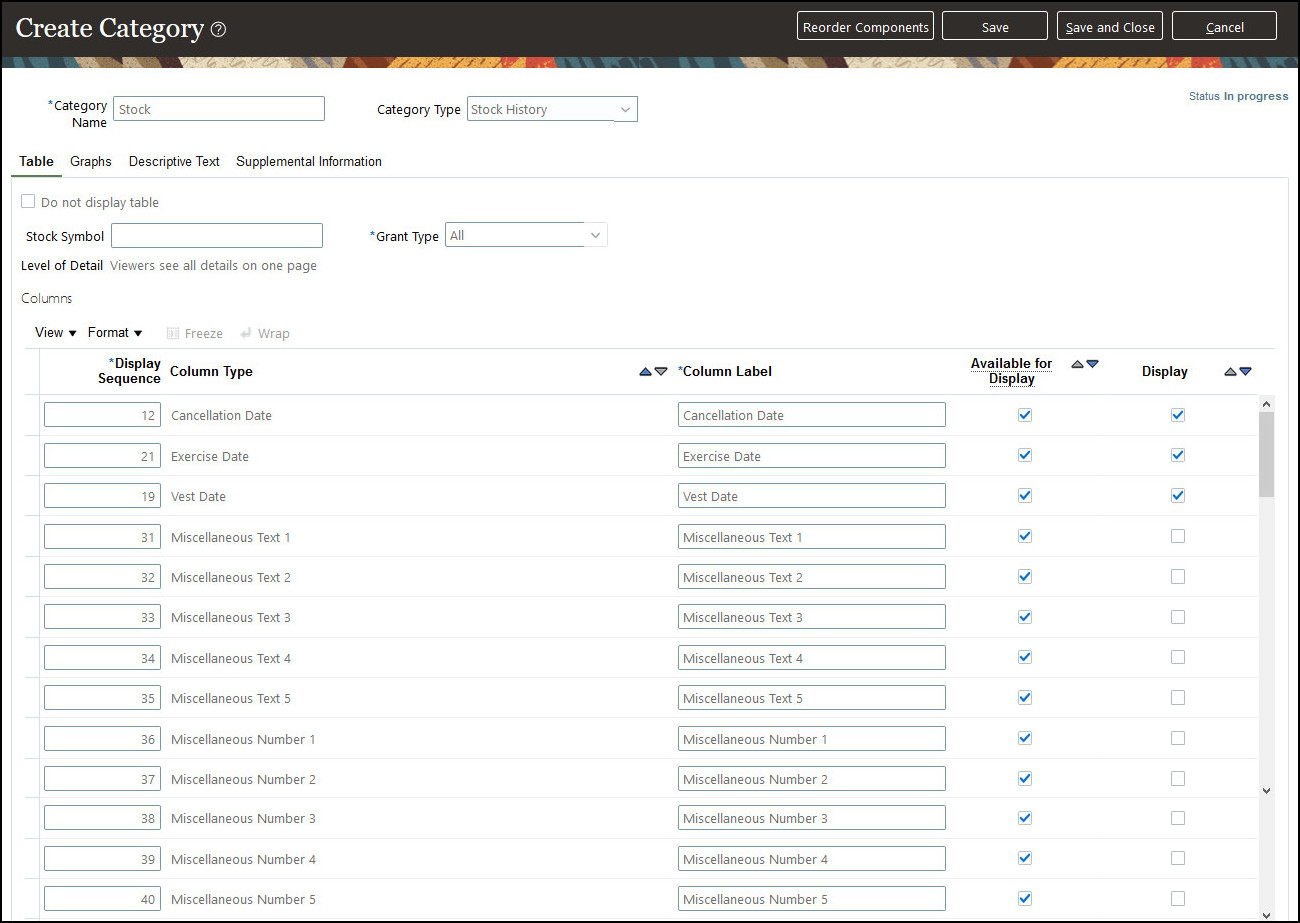1300x923 pixels.
Task: Edit the Miscellaneous Number 1 column label
Action: click(812, 739)
